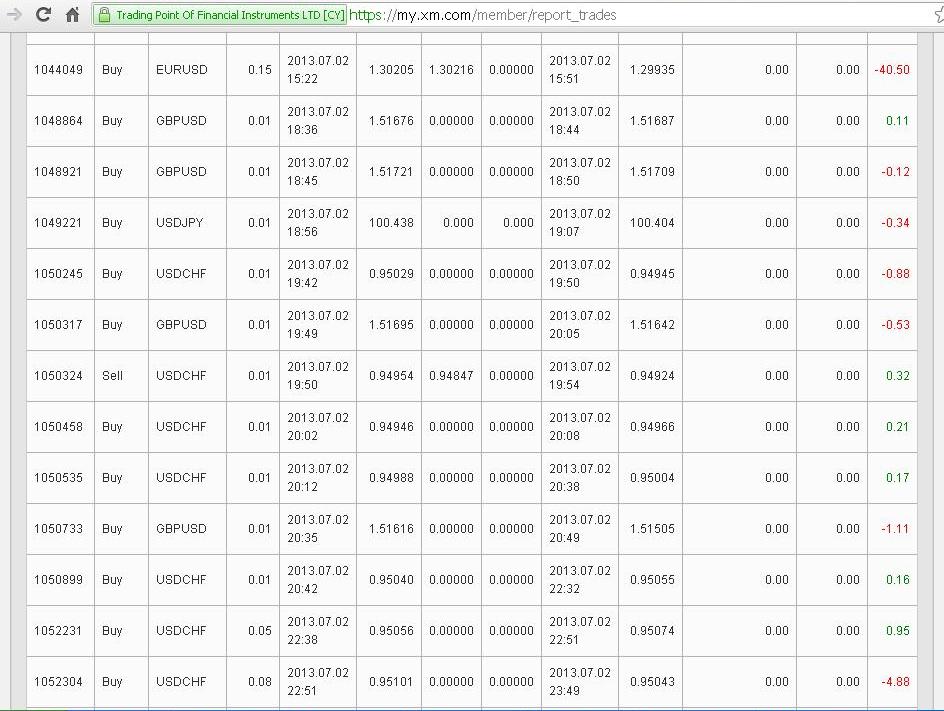Image resolution: width=944 pixels, height=711 pixels.
Task: Click the -40.50 loss value
Action: (x=892, y=69)
